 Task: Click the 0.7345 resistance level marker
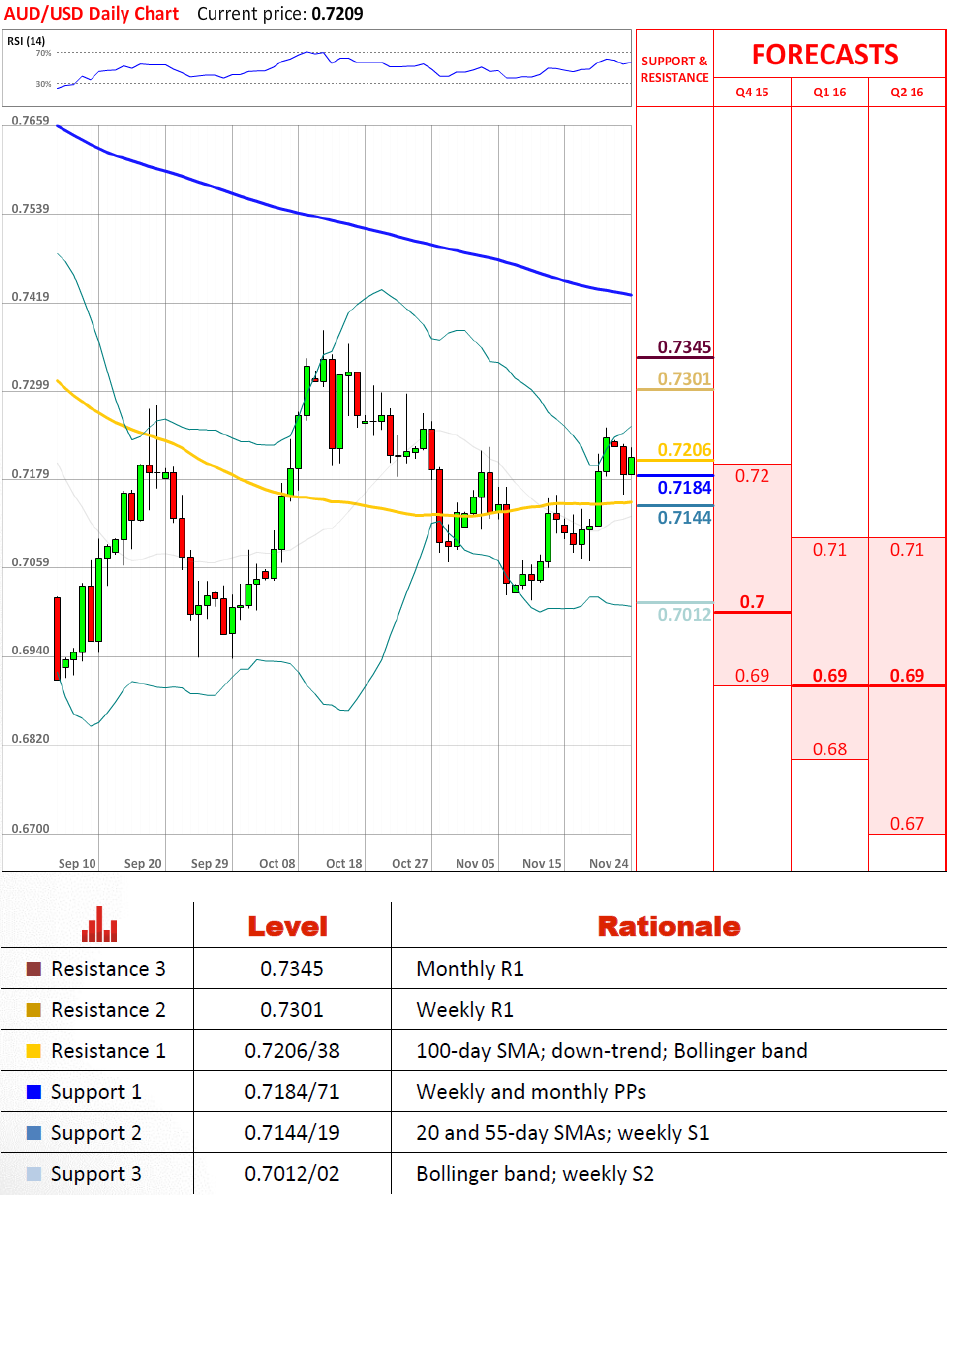684,347
